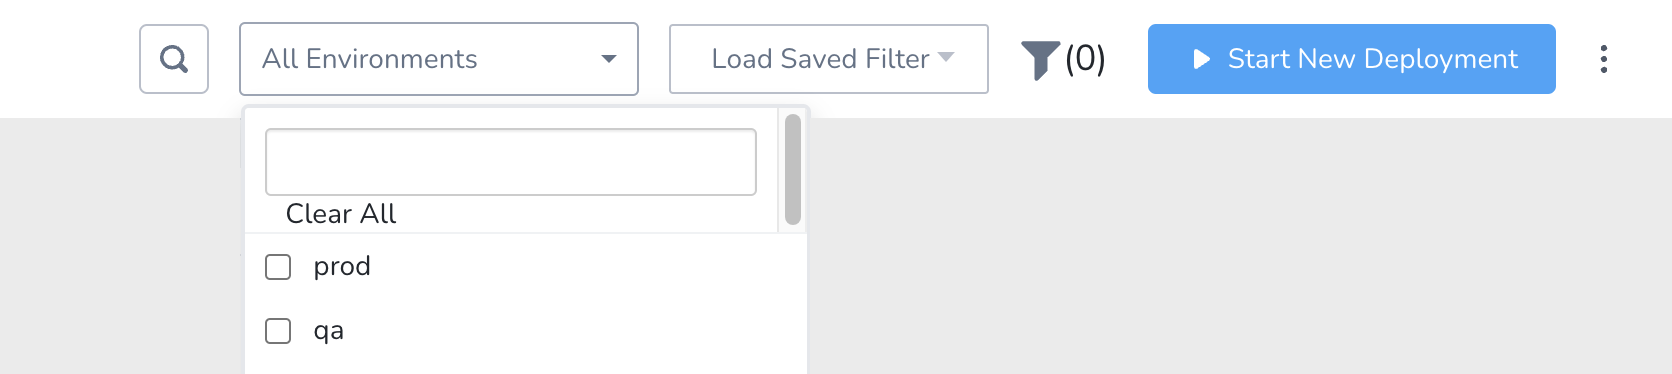This screenshot has width=1672, height=374.
Task: Open the funnel filter icon
Action: pos(1040,60)
